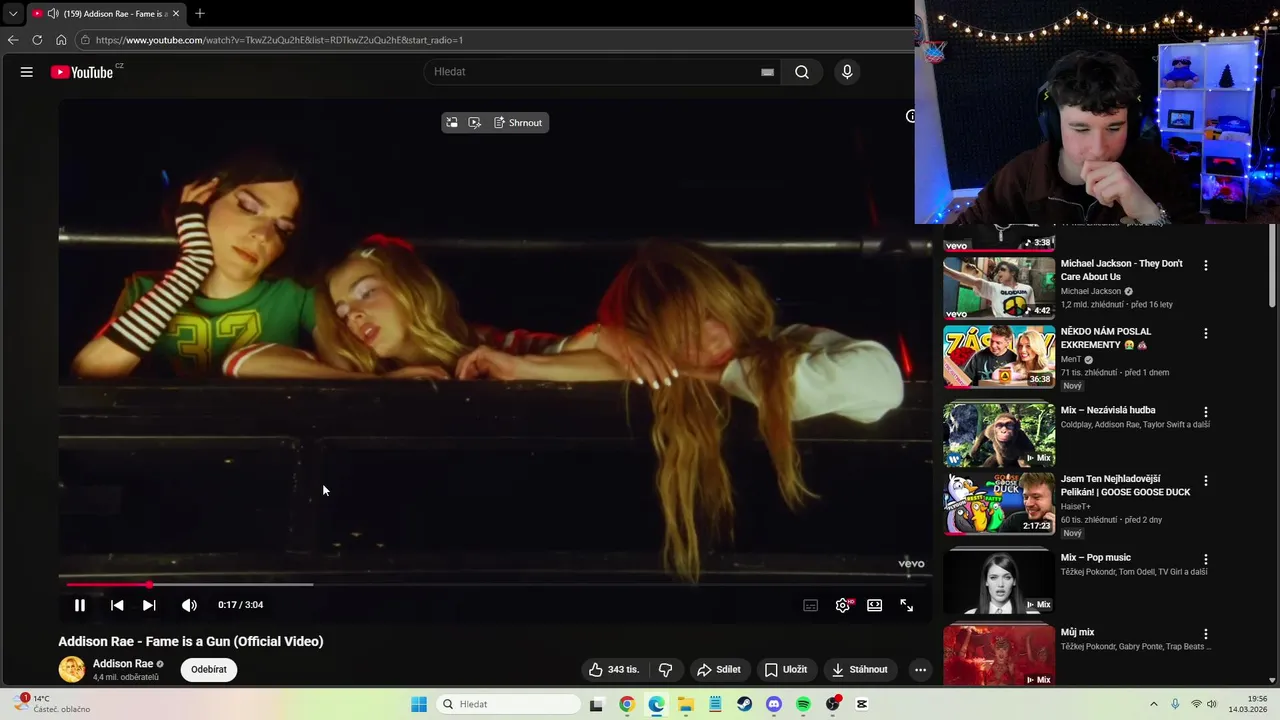Open Spotify from the taskbar
Image resolution: width=1280 pixels, height=720 pixels.
(x=803, y=704)
